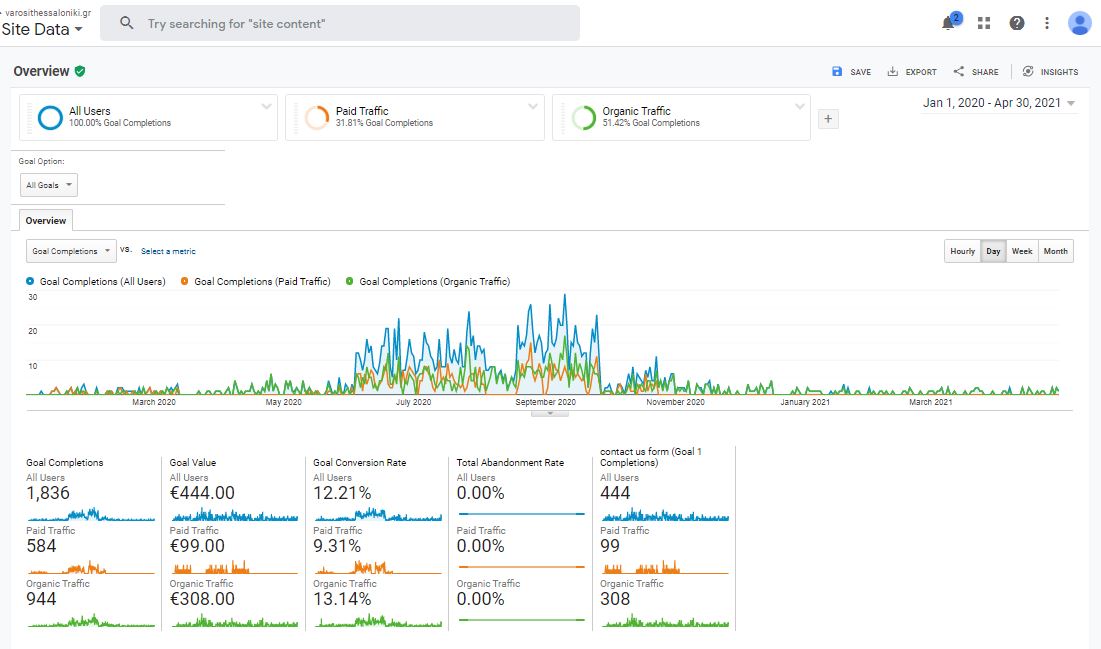Click the help question mark icon

pos(1017,23)
